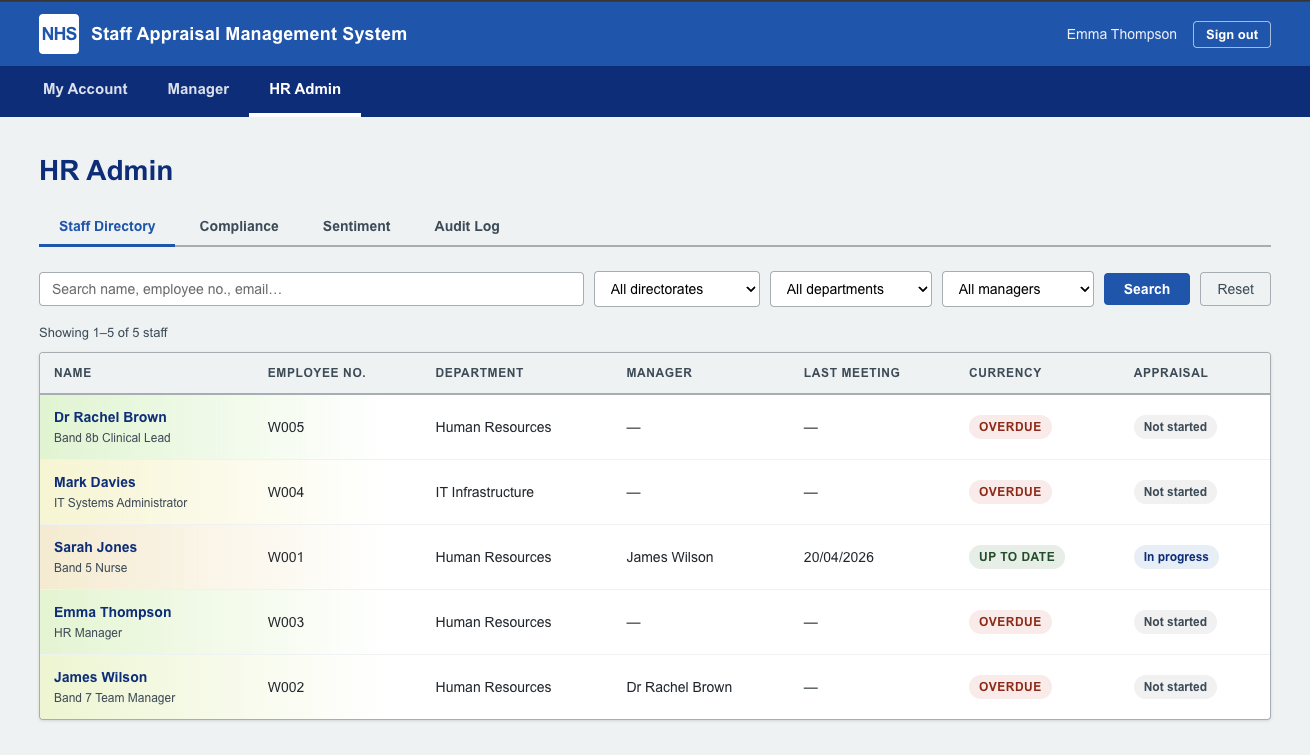
Task: Open the All directorates dropdown
Action: 677,288
